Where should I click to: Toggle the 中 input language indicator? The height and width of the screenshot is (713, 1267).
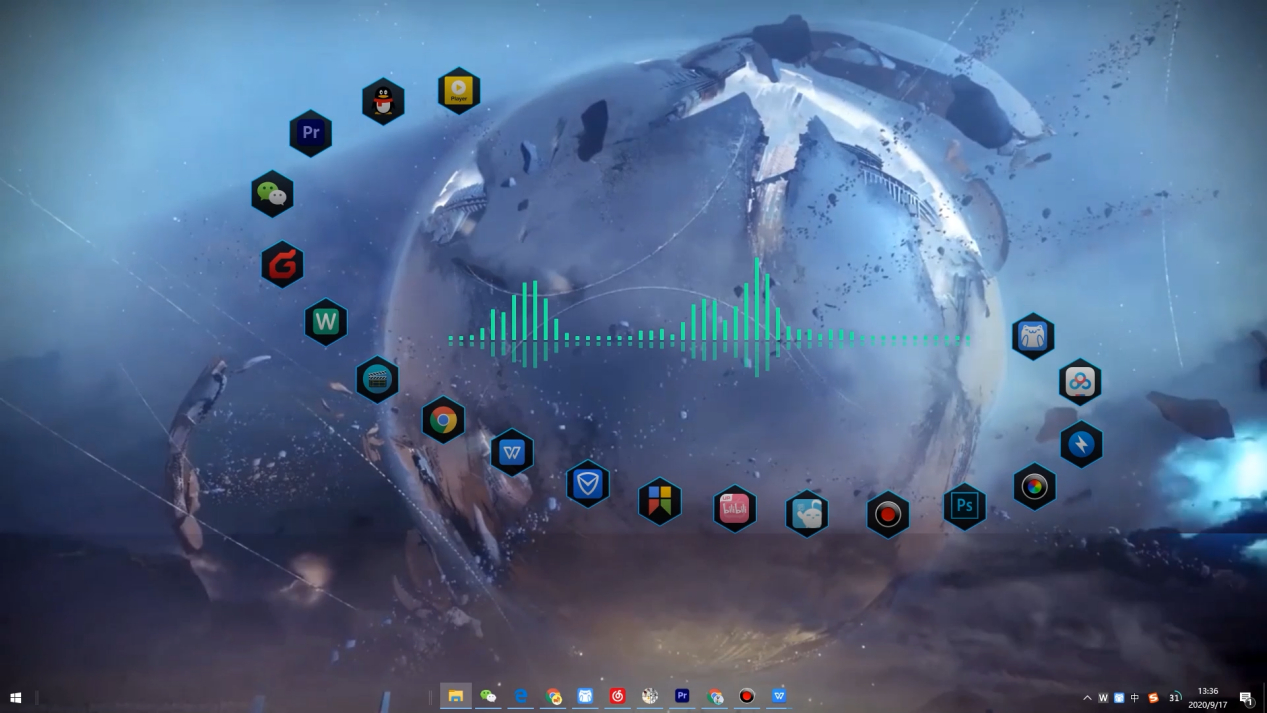pyautogui.click(x=1135, y=698)
